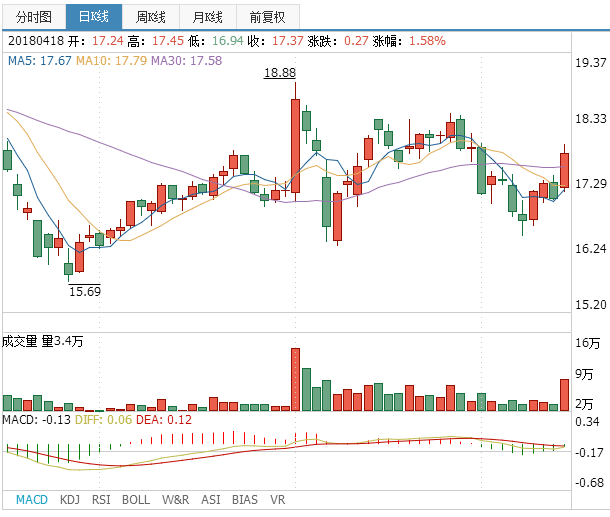This screenshot has width=610, height=517.
Task: Show the RSI indicator
Action: (x=101, y=499)
